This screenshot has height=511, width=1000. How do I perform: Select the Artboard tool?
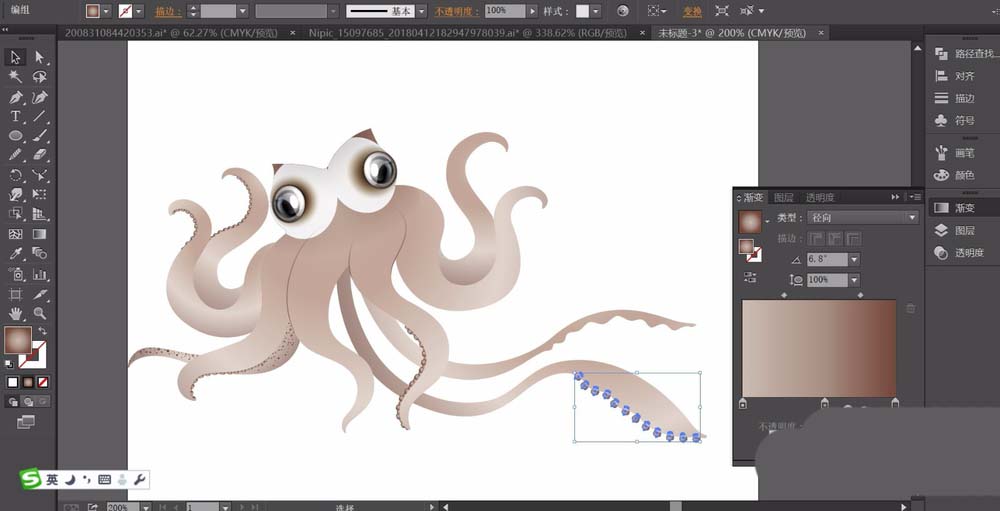(x=15, y=294)
